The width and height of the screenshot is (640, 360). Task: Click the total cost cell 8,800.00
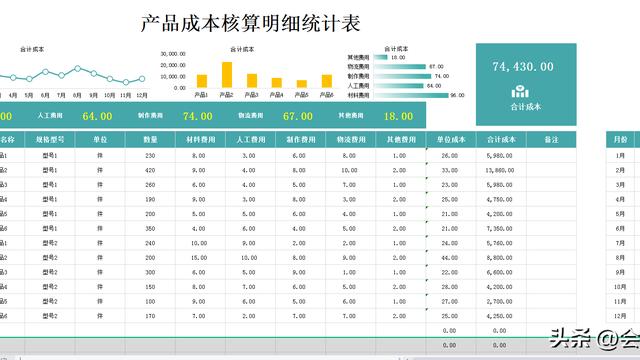tap(500, 258)
